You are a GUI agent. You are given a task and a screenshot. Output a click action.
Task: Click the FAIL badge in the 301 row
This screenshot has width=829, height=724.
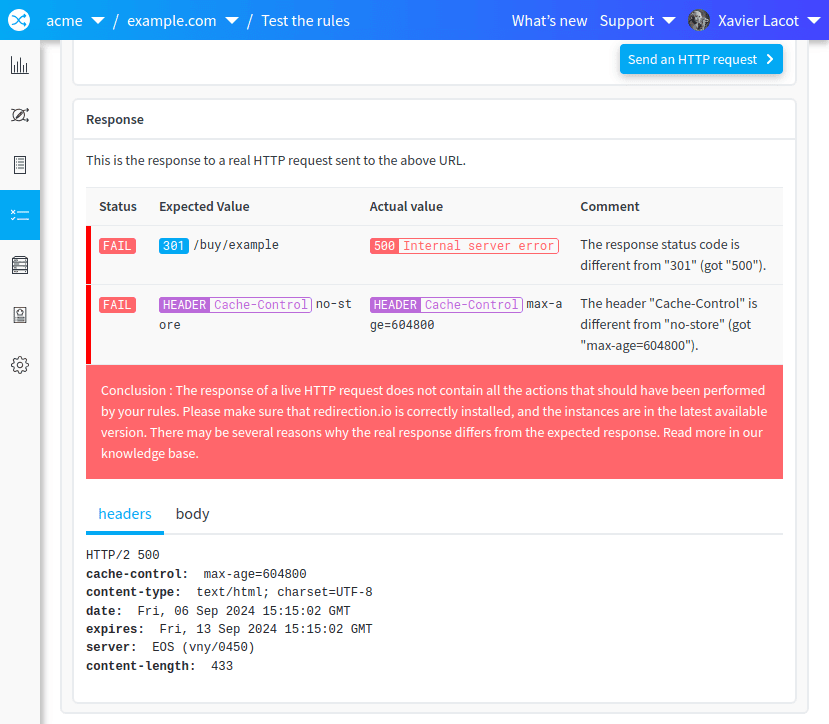[117, 246]
